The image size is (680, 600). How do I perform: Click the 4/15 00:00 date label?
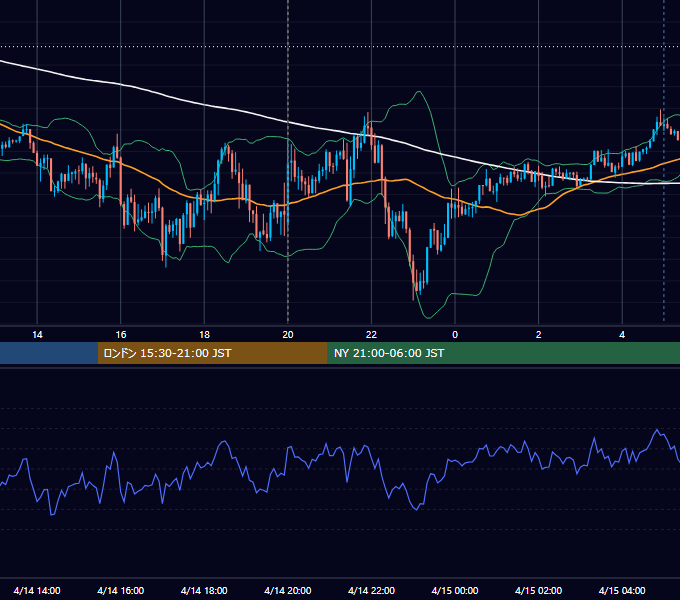point(455,590)
